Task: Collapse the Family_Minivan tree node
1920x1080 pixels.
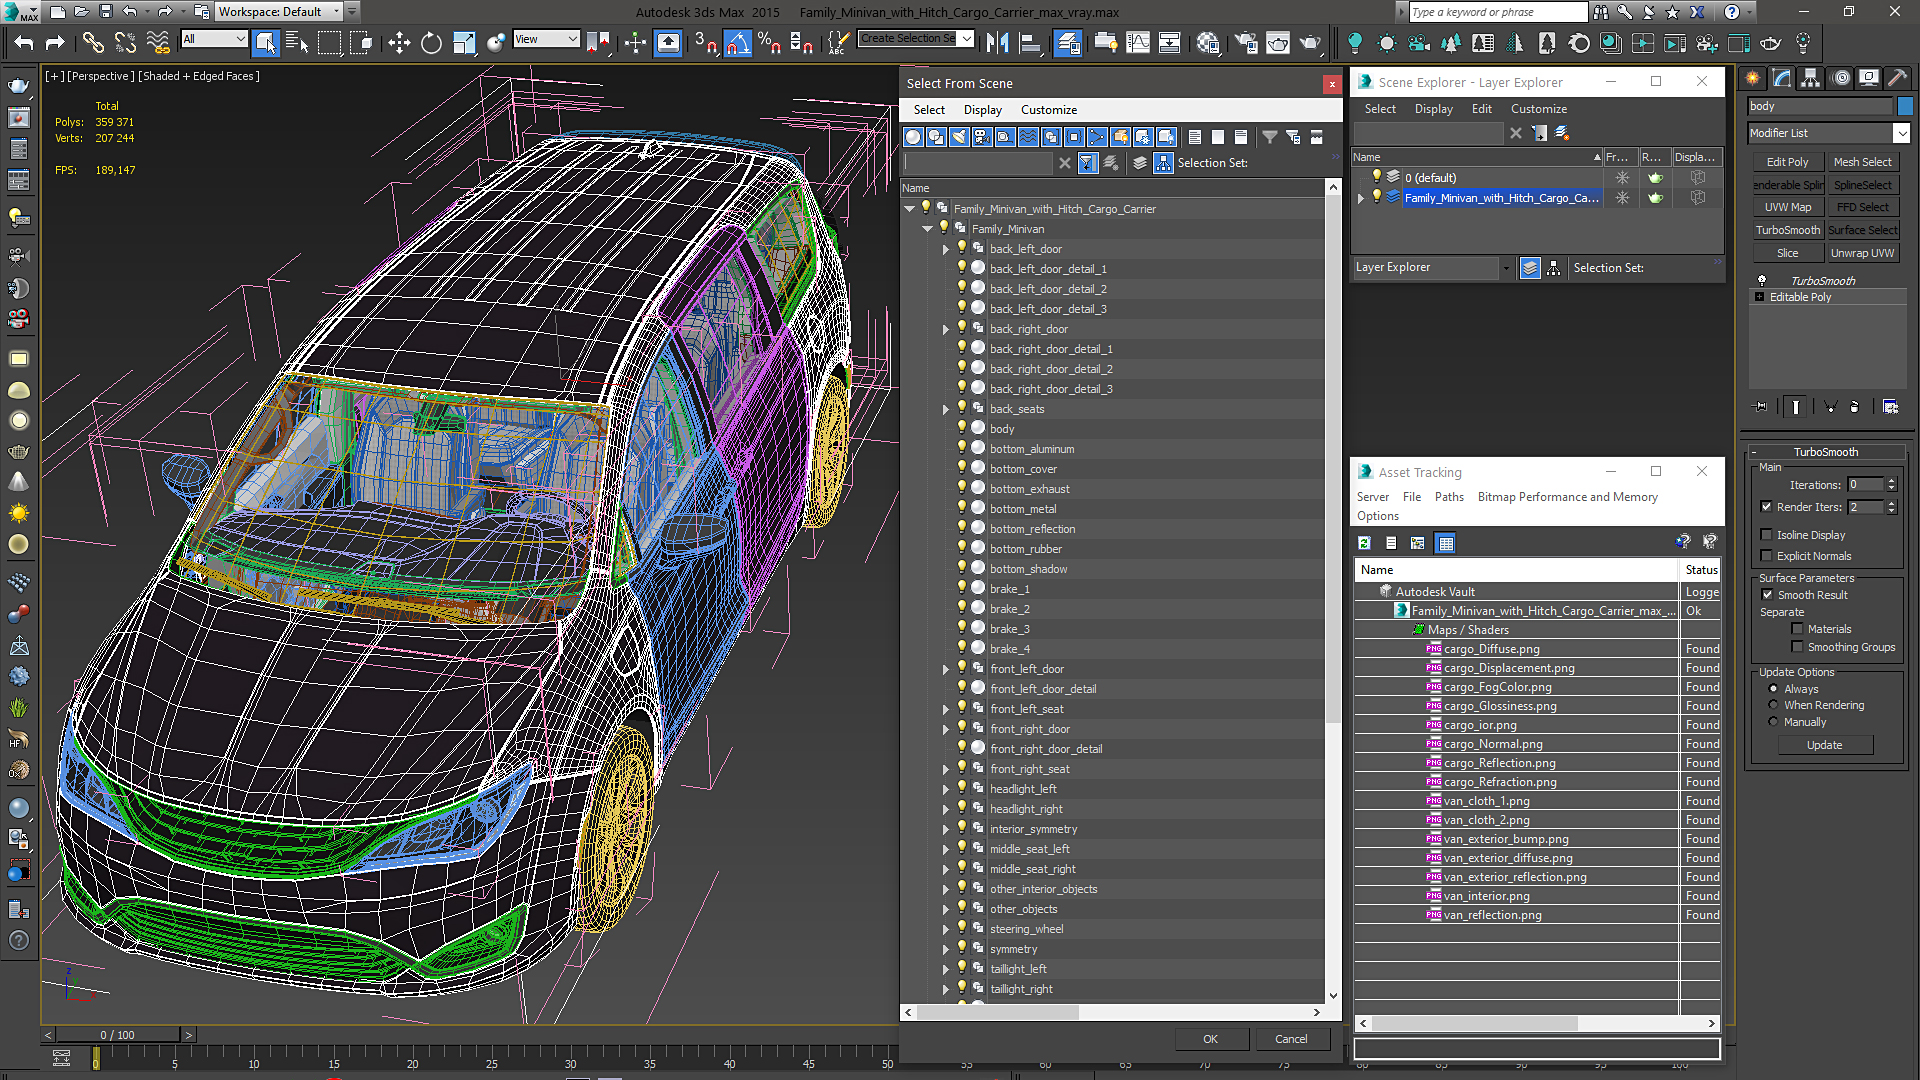Action: point(927,229)
